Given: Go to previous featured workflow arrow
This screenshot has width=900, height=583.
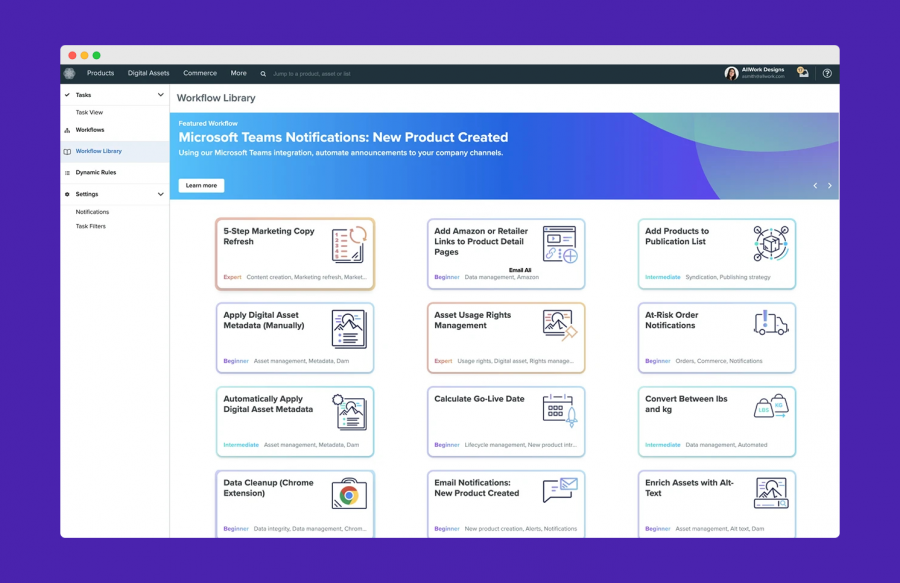Looking at the screenshot, I should point(815,185).
